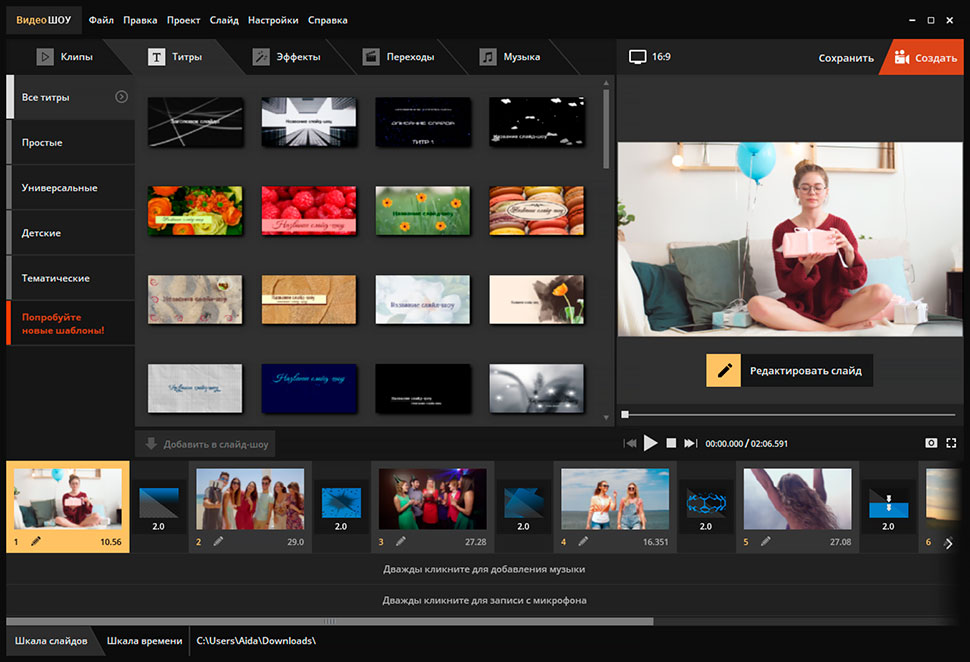
Task: Switch to Шкала времени view
Action: click(x=144, y=641)
